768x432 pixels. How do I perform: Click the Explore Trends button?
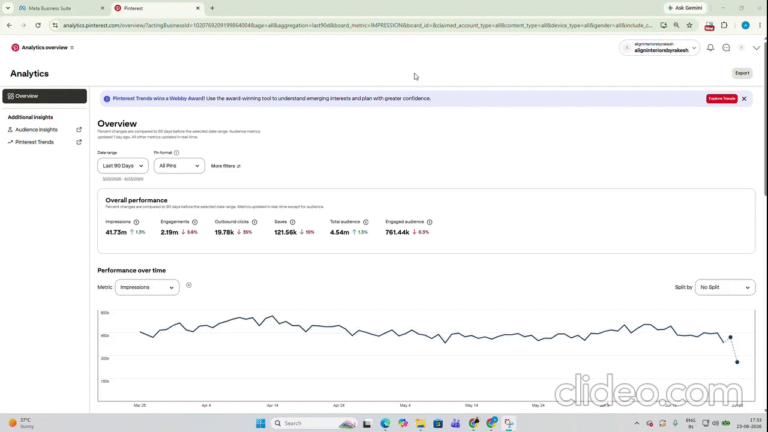[x=721, y=98]
